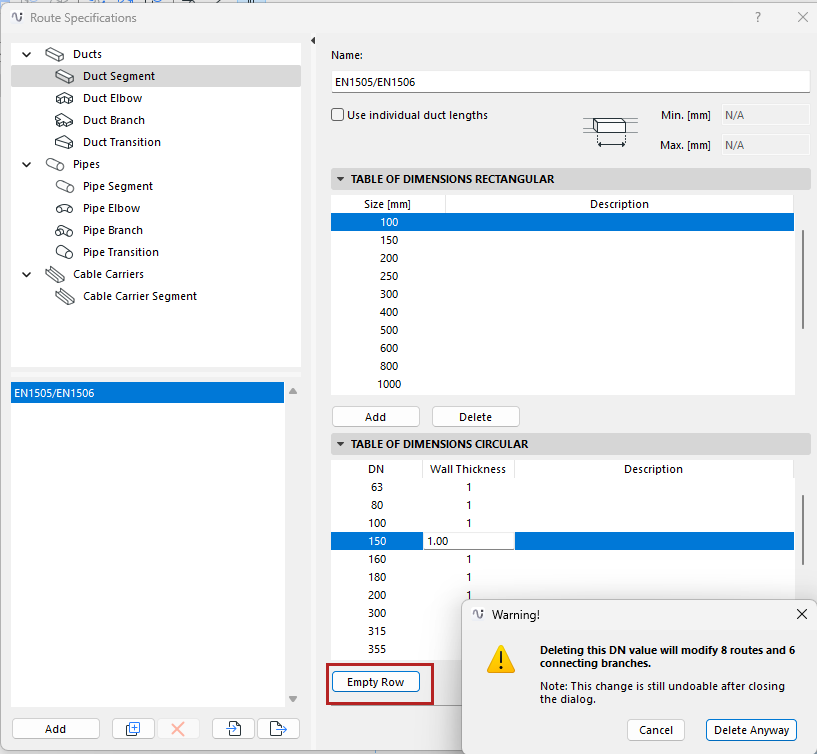The width and height of the screenshot is (817, 754).
Task: Collapse Table of Dimensions Circular section
Action: click(340, 444)
